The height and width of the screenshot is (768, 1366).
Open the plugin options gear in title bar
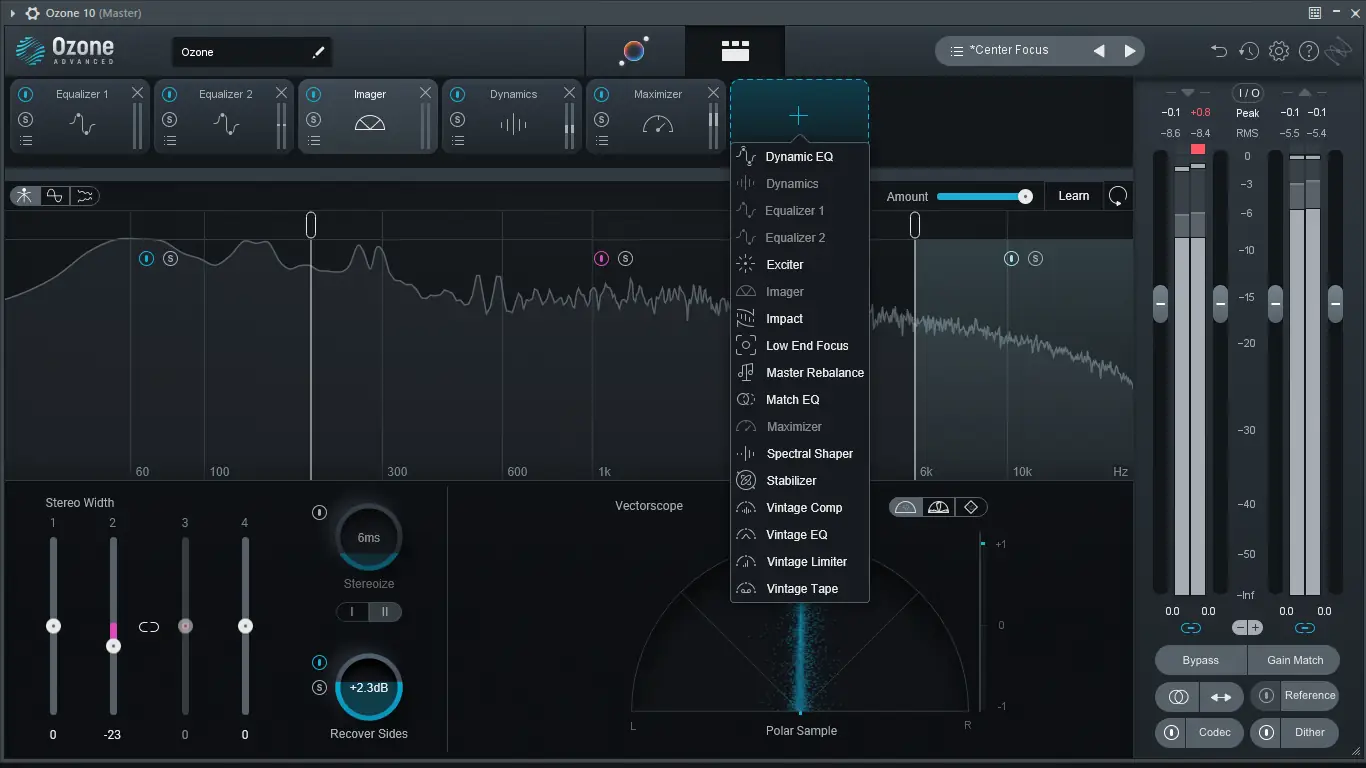[x=33, y=13]
